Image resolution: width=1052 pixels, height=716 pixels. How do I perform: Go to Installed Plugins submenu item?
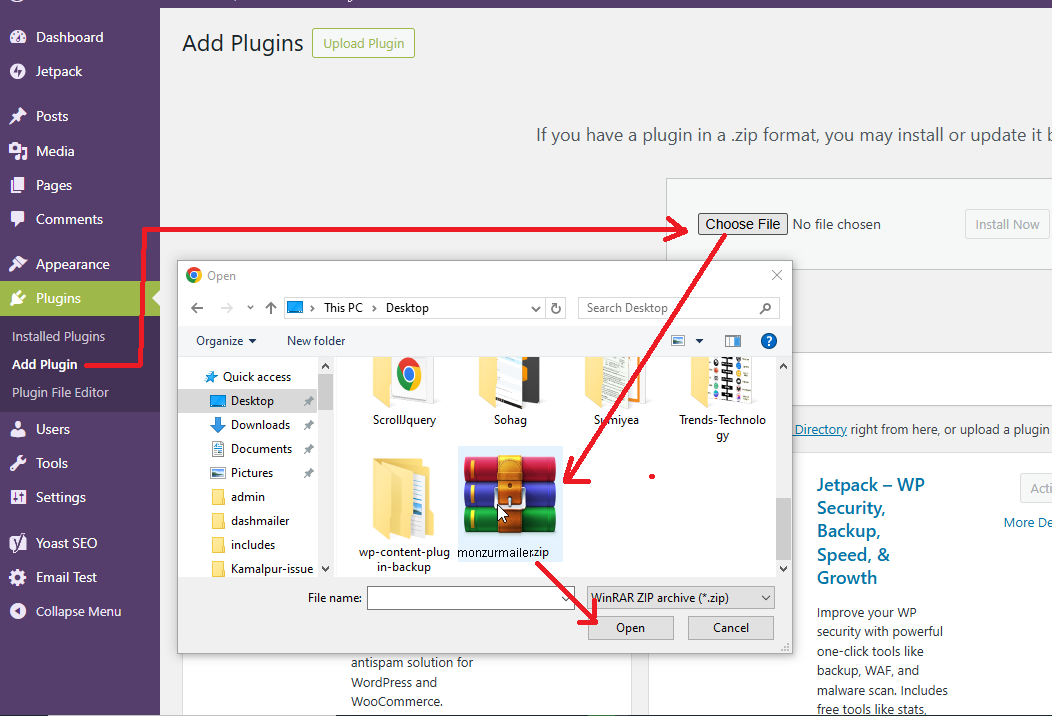58,337
